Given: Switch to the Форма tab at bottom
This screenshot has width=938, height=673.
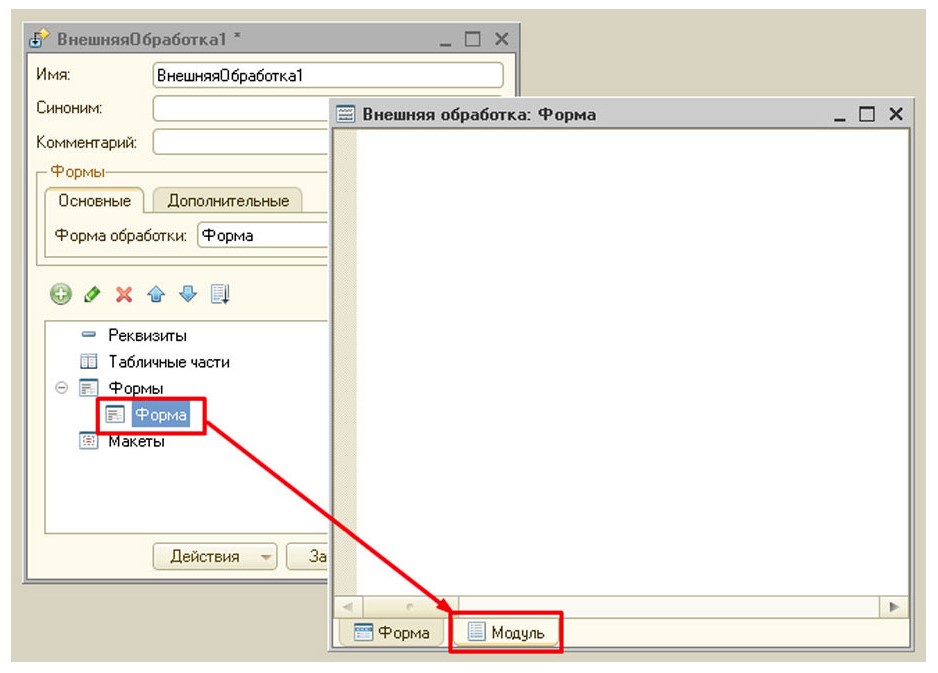Looking at the screenshot, I should (x=392, y=632).
